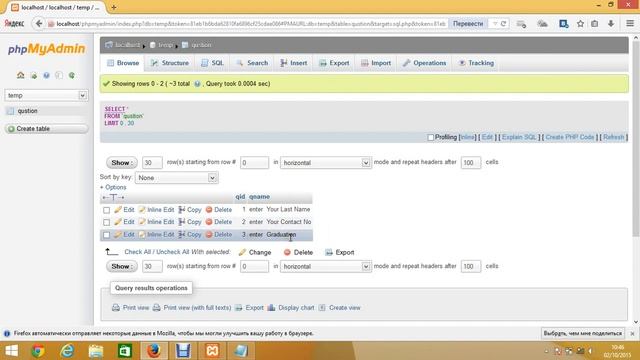Click browser back arrow button
This screenshot has width=640, height=360.
click(39, 24)
